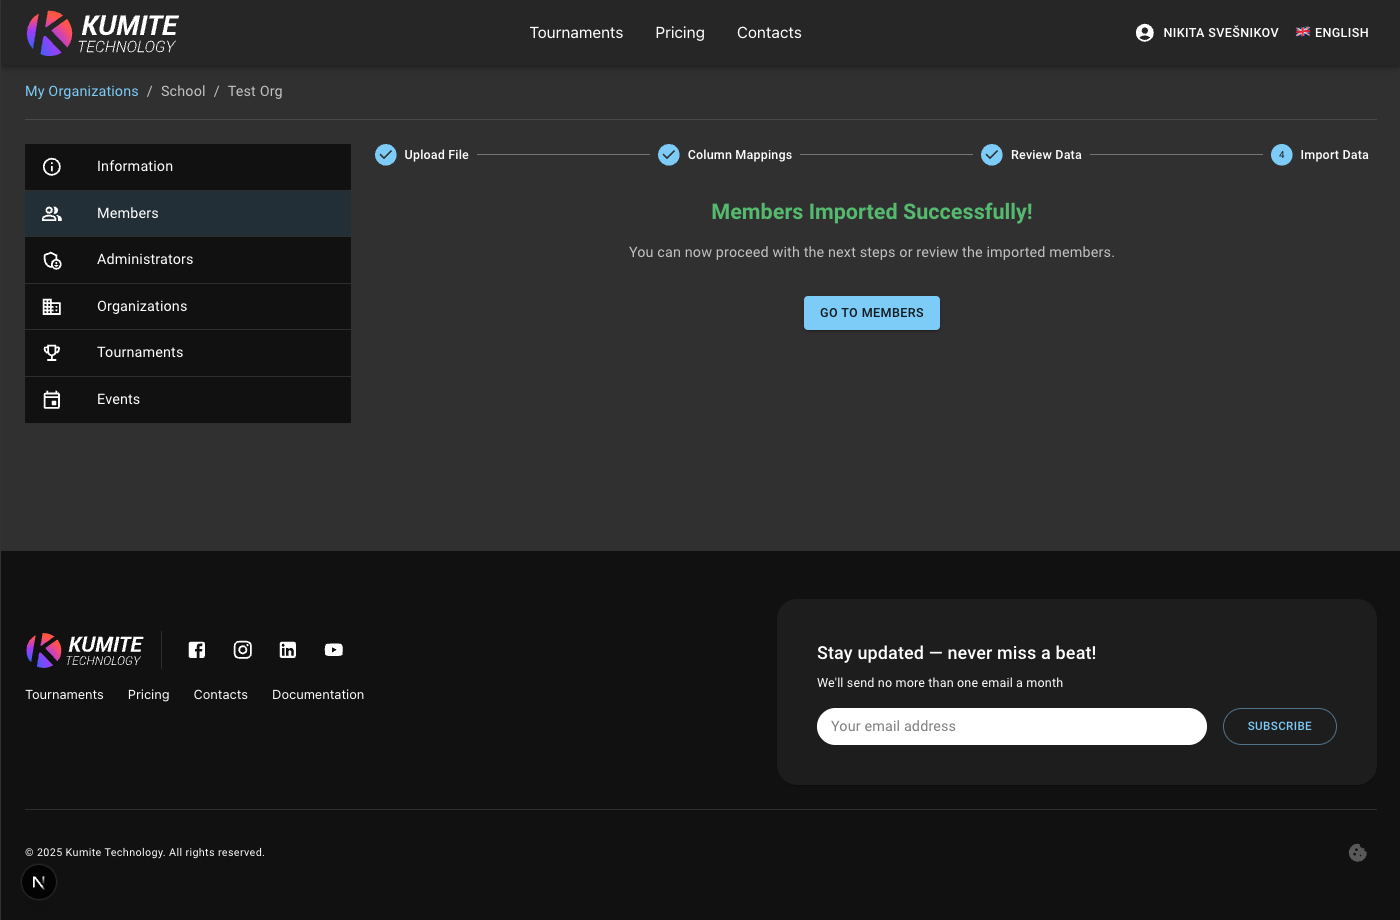1400x920 pixels.
Task: Click the cookie settings icon
Action: pyautogui.click(x=1357, y=853)
